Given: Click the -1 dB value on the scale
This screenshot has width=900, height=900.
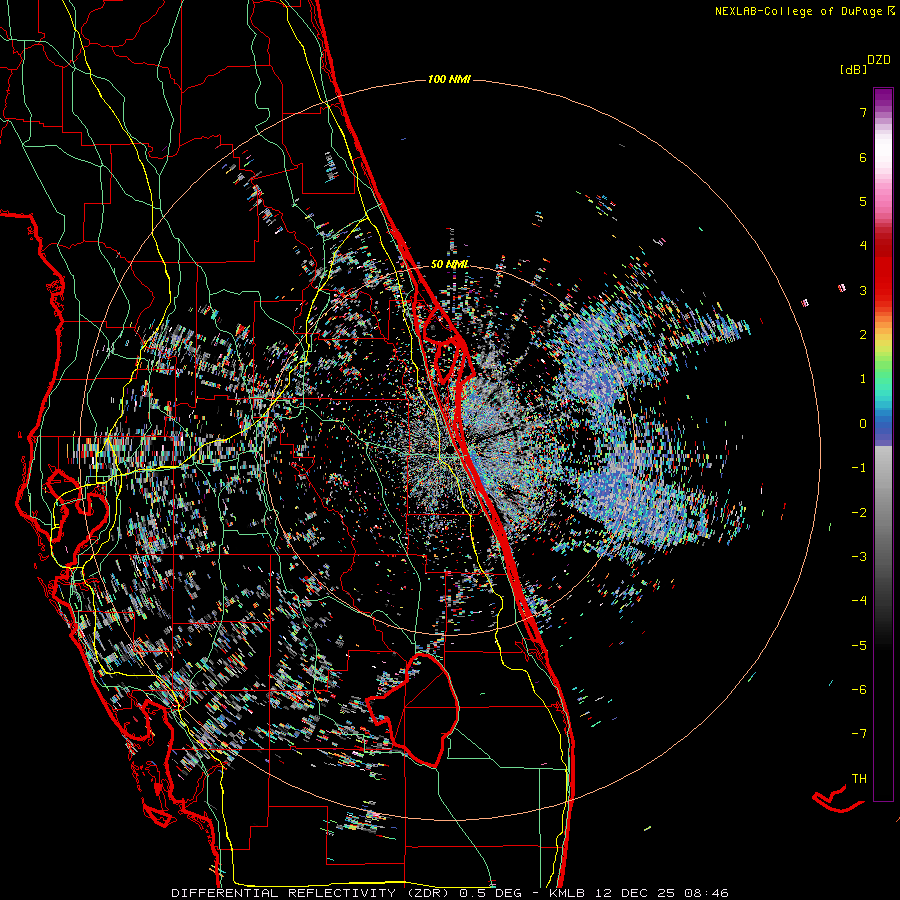Looking at the screenshot, I should pos(859,468).
